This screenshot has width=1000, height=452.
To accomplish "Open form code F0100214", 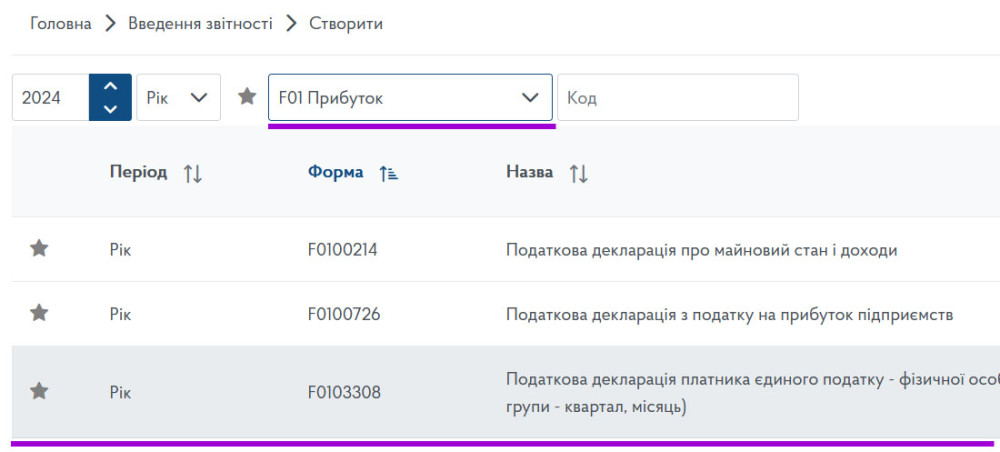I will 342,250.
